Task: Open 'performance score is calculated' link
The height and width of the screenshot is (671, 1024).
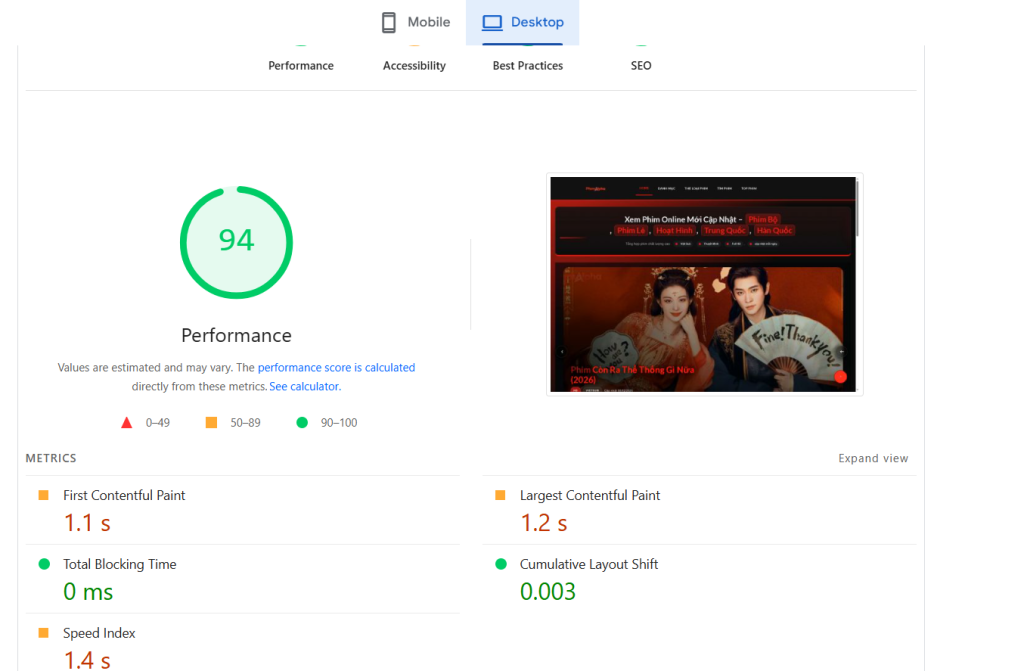Action: tap(336, 368)
